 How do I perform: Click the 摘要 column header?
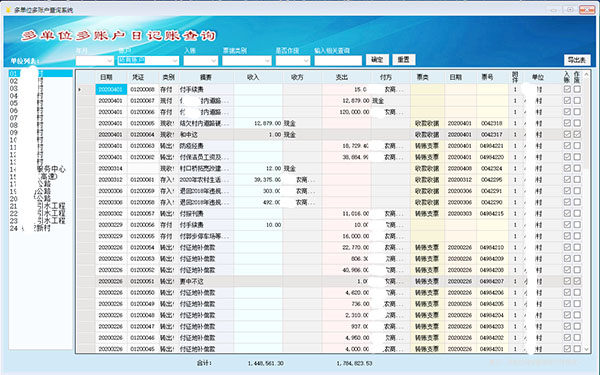coord(206,77)
